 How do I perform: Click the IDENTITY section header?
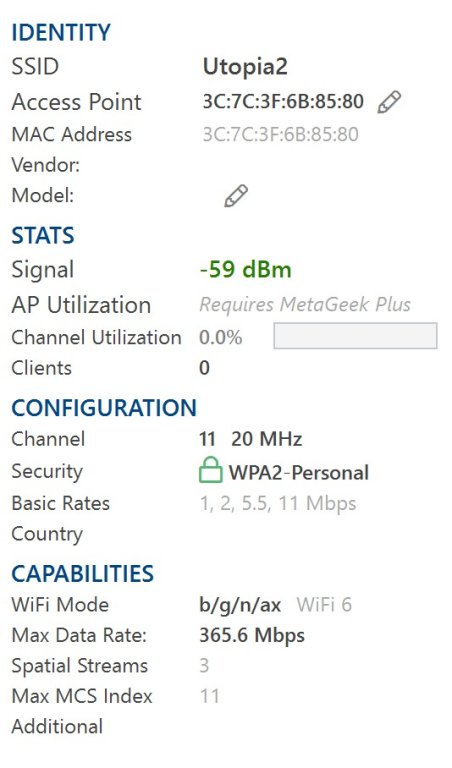[x=61, y=33]
